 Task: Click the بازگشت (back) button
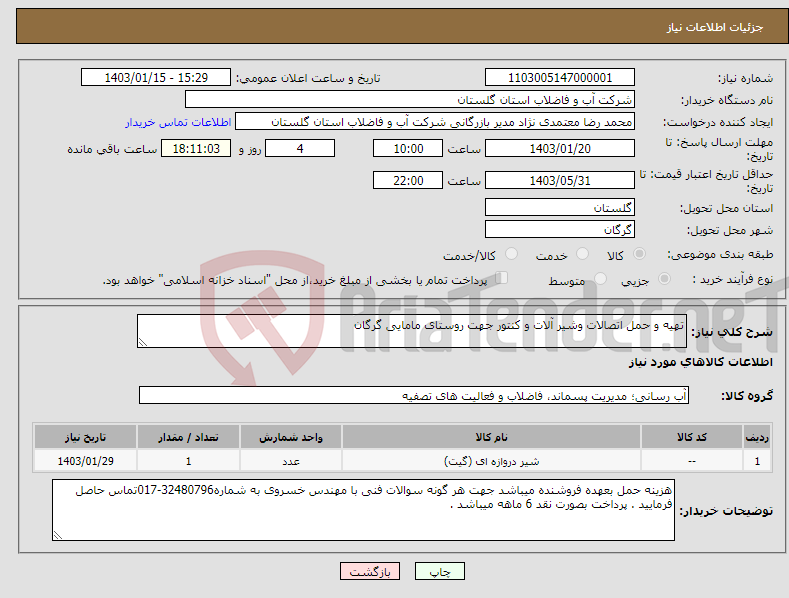370,571
